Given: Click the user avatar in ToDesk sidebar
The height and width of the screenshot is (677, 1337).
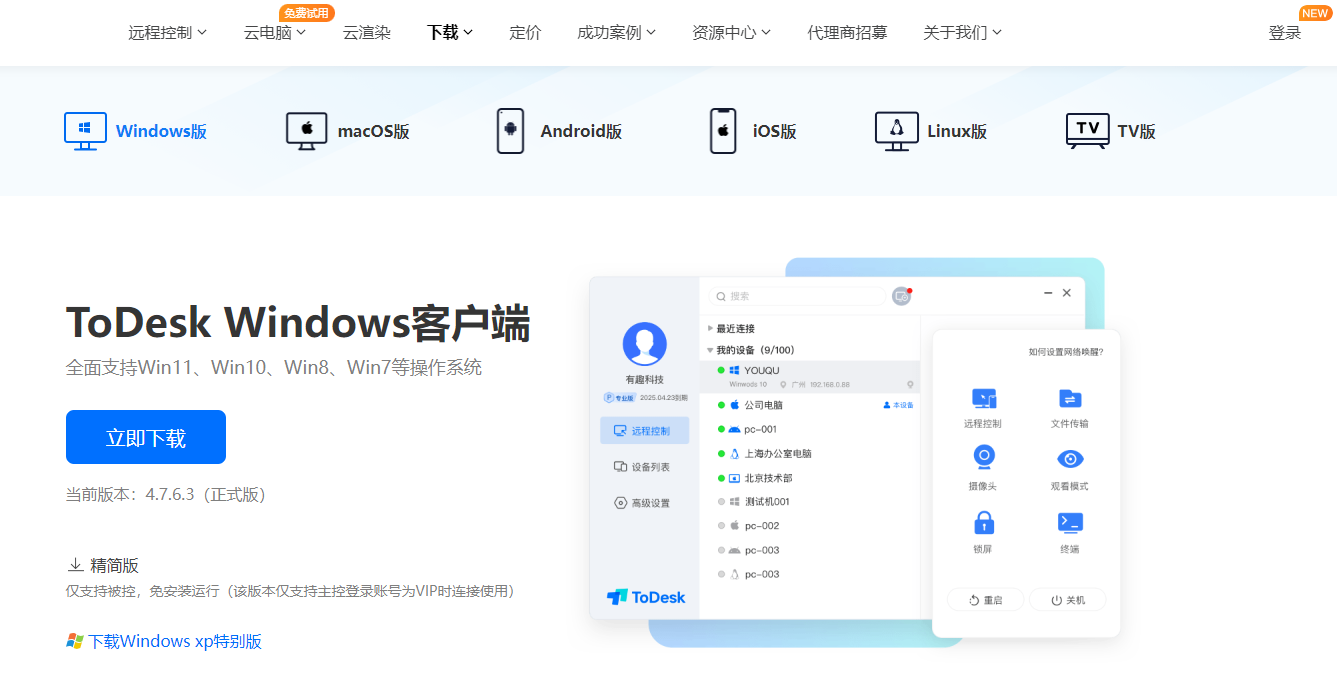Looking at the screenshot, I should tap(644, 344).
